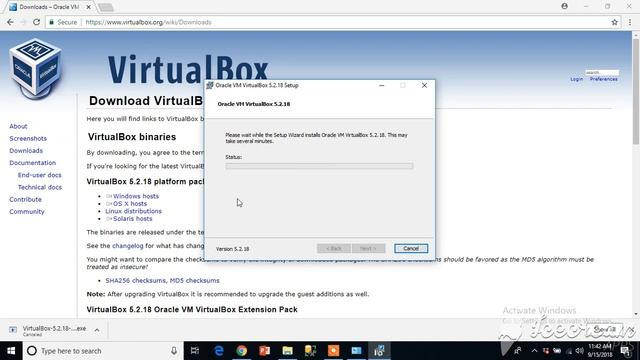Open the Chrome profile icon
The width and height of the screenshot is (640, 360).
[564, 6]
